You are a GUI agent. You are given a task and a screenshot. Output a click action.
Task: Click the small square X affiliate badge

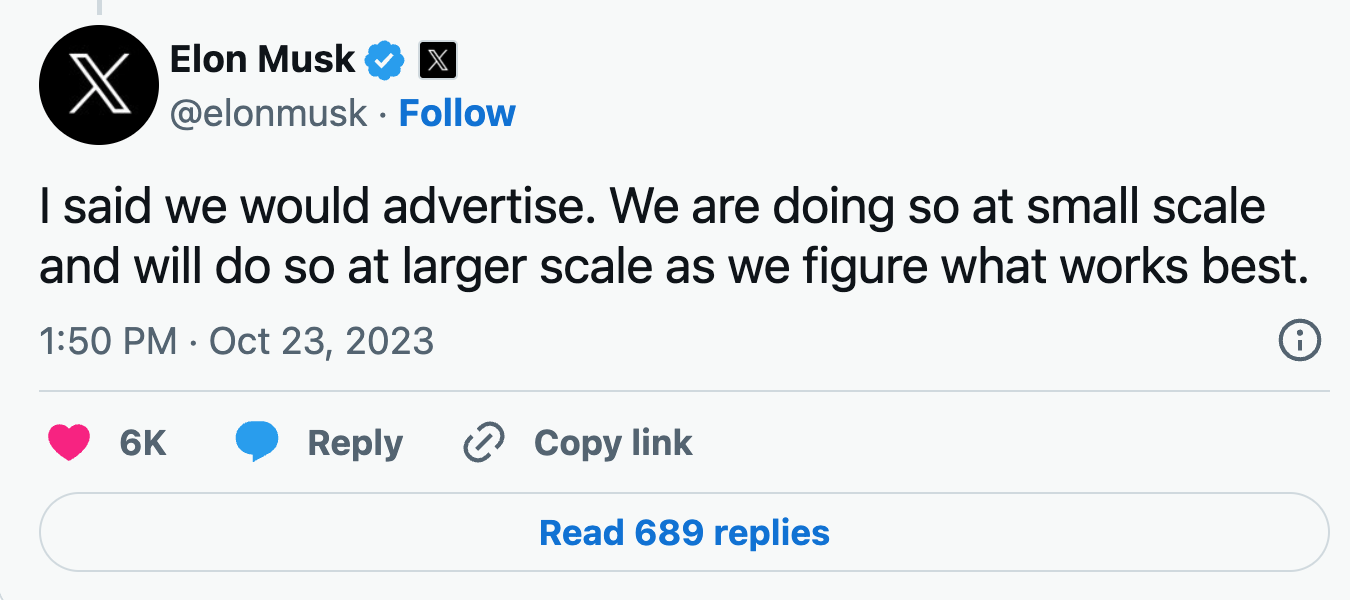point(437,62)
